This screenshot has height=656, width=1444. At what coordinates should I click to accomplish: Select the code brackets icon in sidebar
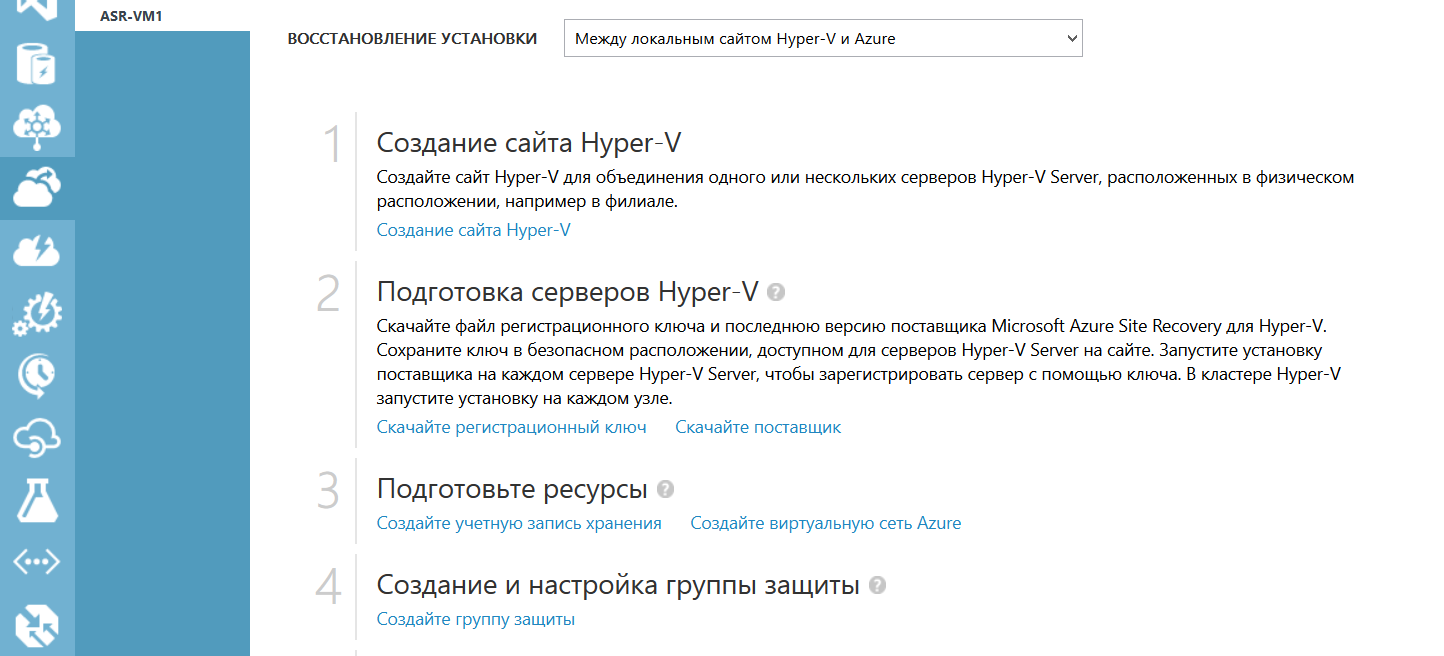(36, 561)
